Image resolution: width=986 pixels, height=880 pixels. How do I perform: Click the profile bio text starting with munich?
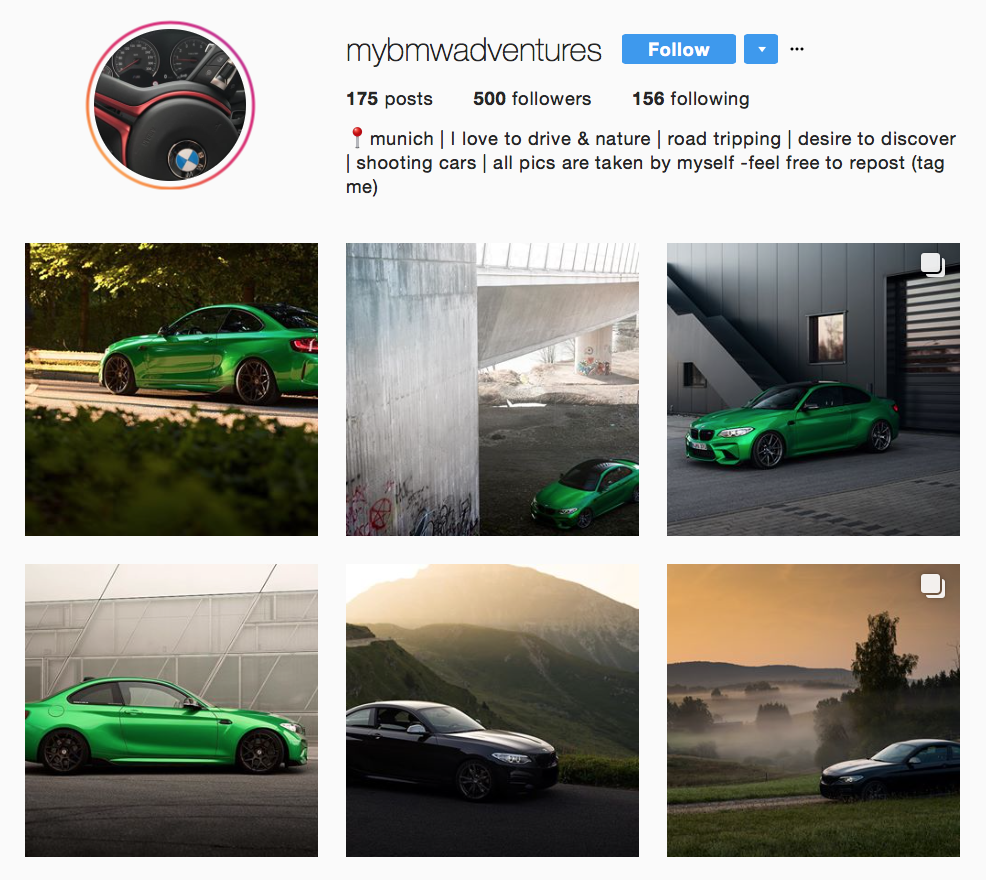[x=651, y=162]
